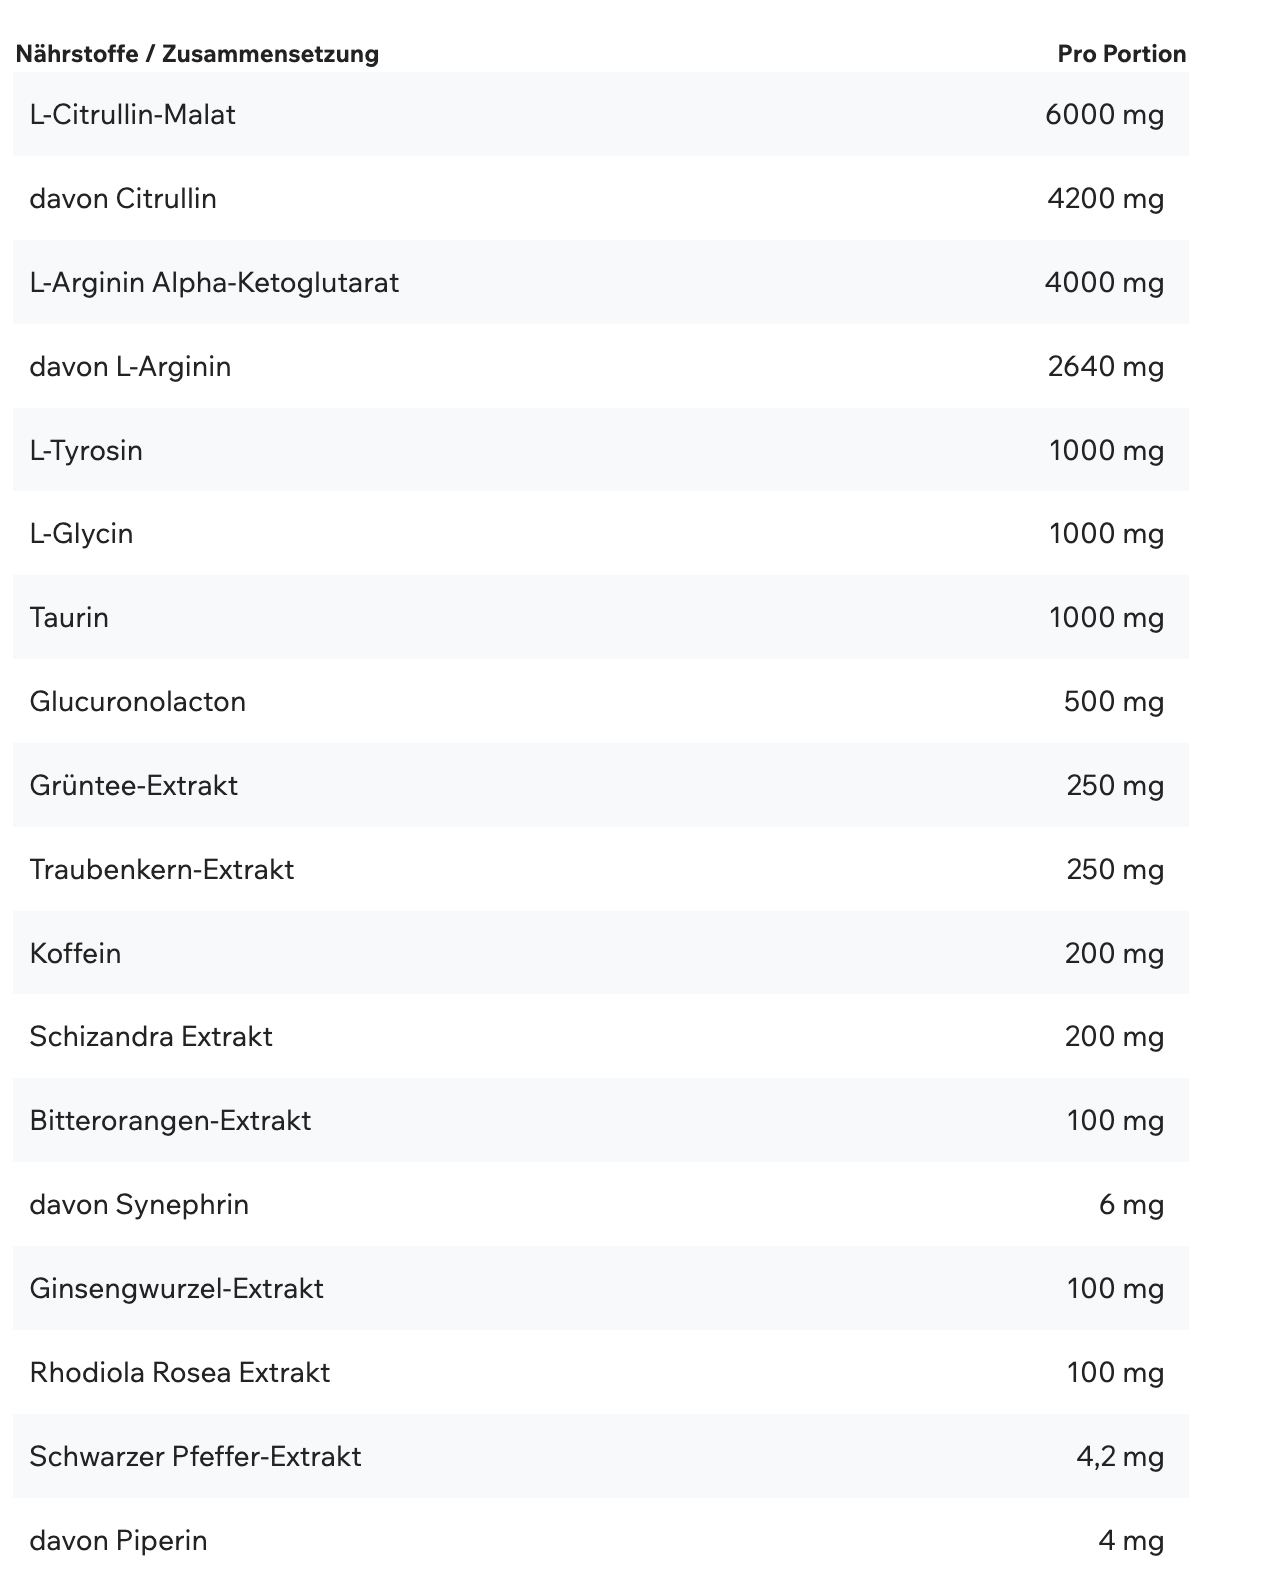Screen dimensions: 1284x1582
Task: Click the 500 mg amount value
Action: [x=1113, y=702]
